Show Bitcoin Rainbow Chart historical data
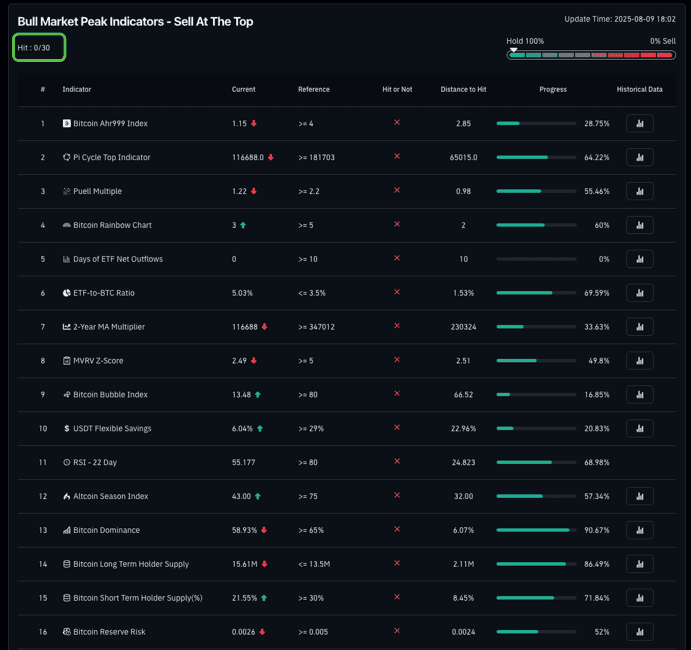 639,225
